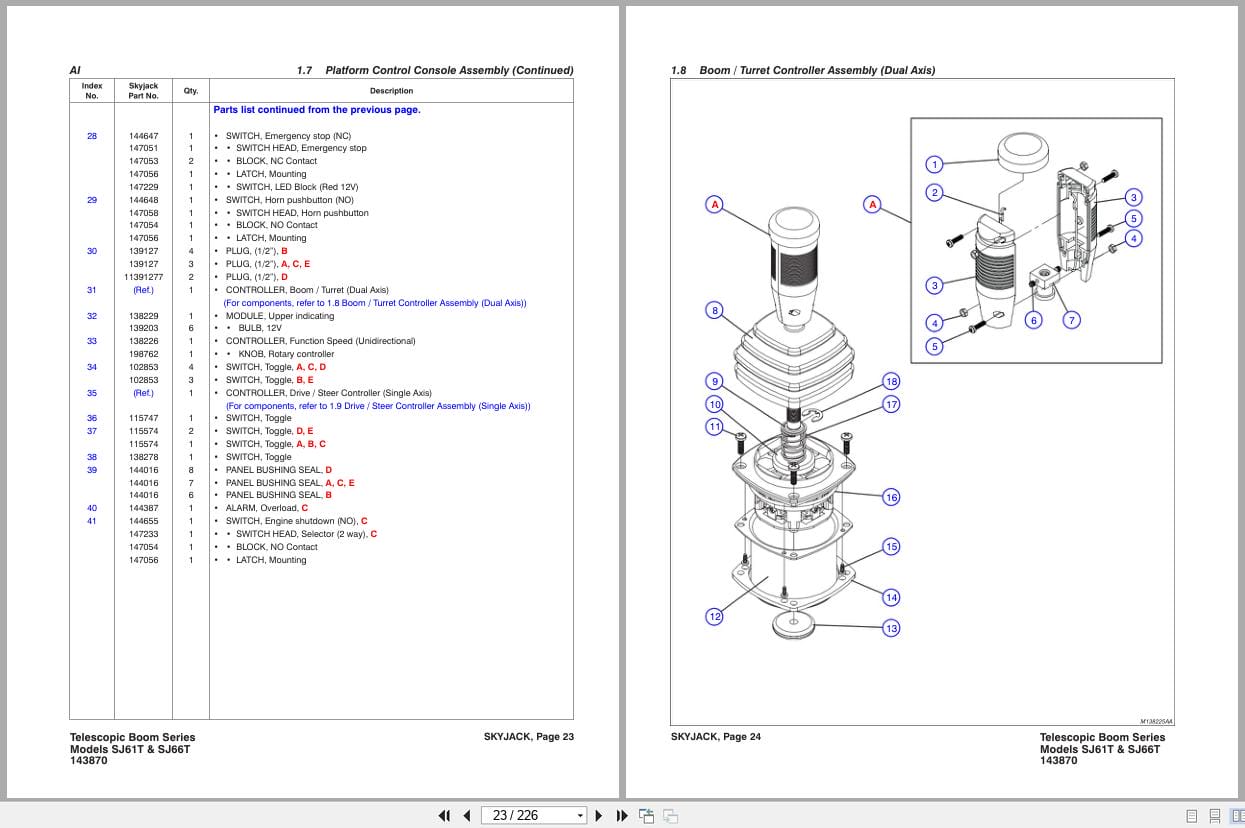The height and width of the screenshot is (828, 1245).
Task: Click callout 12 on the controller diagram
Action: 714,616
